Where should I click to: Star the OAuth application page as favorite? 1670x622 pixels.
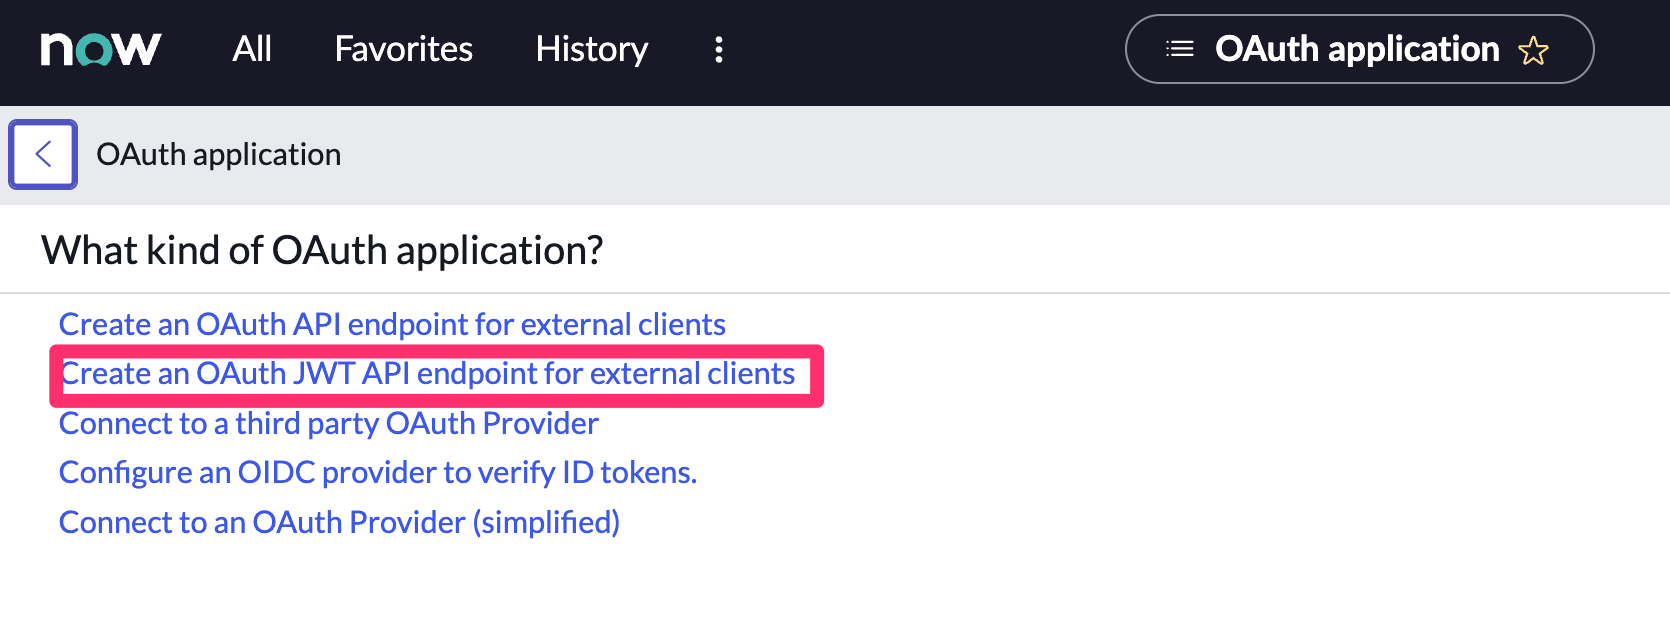tap(1533, 48)
